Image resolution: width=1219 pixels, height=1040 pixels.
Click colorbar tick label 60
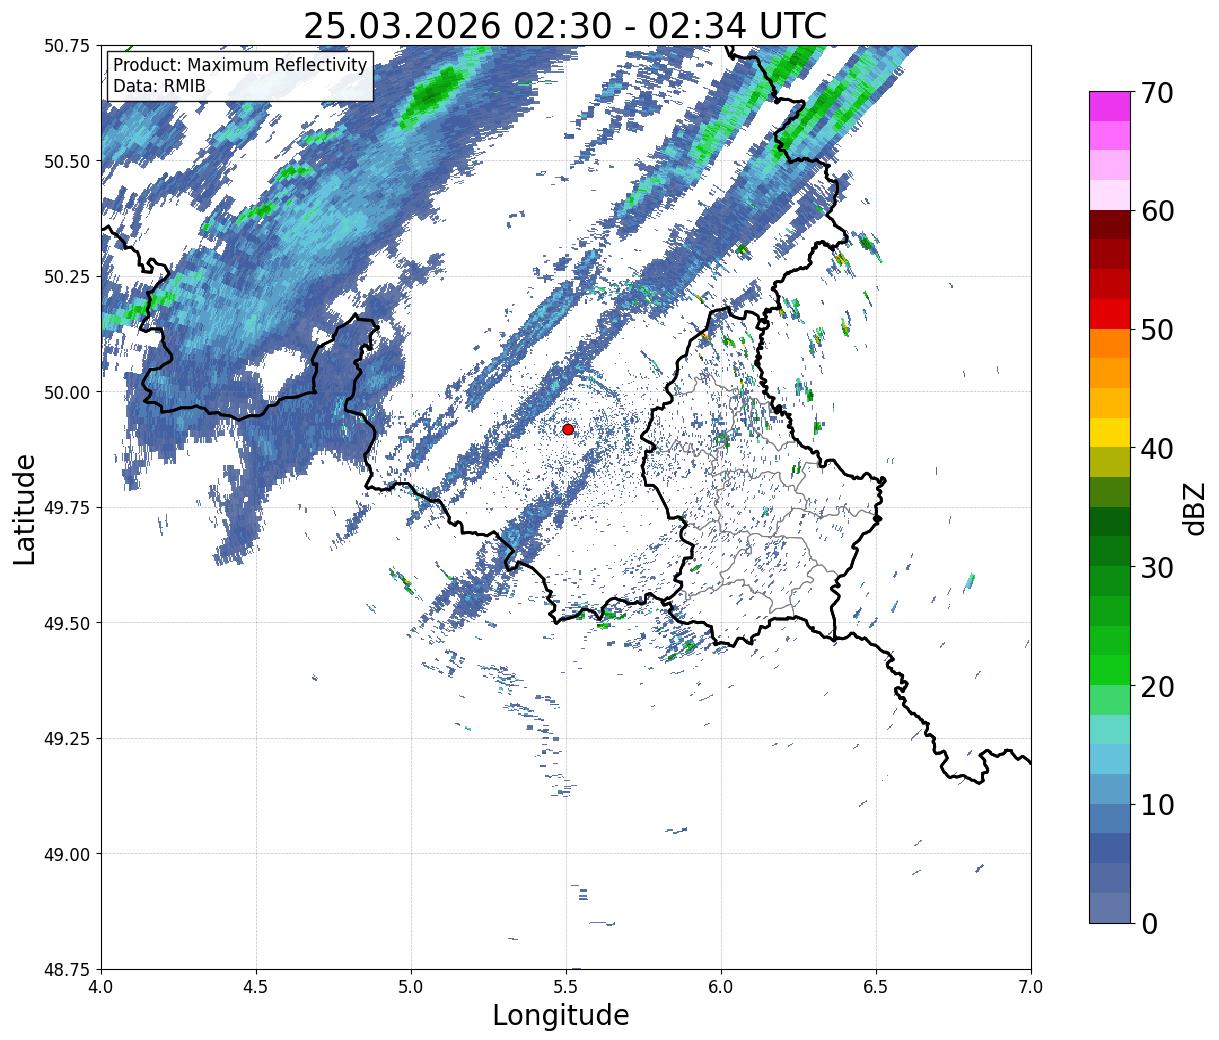click(1157, 211)
